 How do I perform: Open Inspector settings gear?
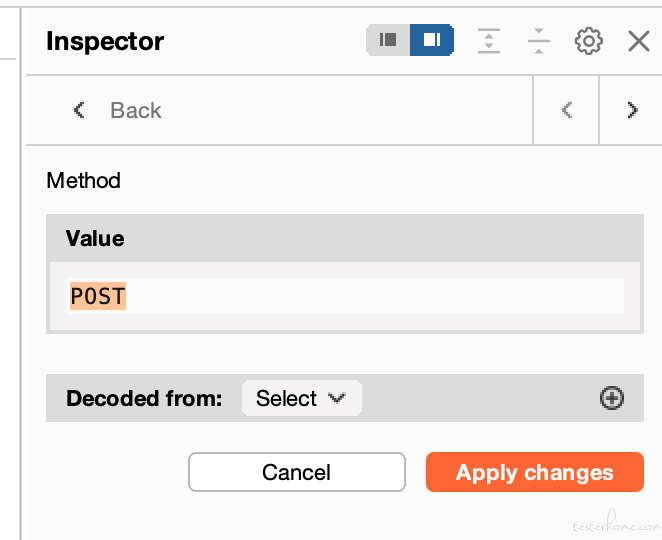pyautogui.click(x=589, y=41)
